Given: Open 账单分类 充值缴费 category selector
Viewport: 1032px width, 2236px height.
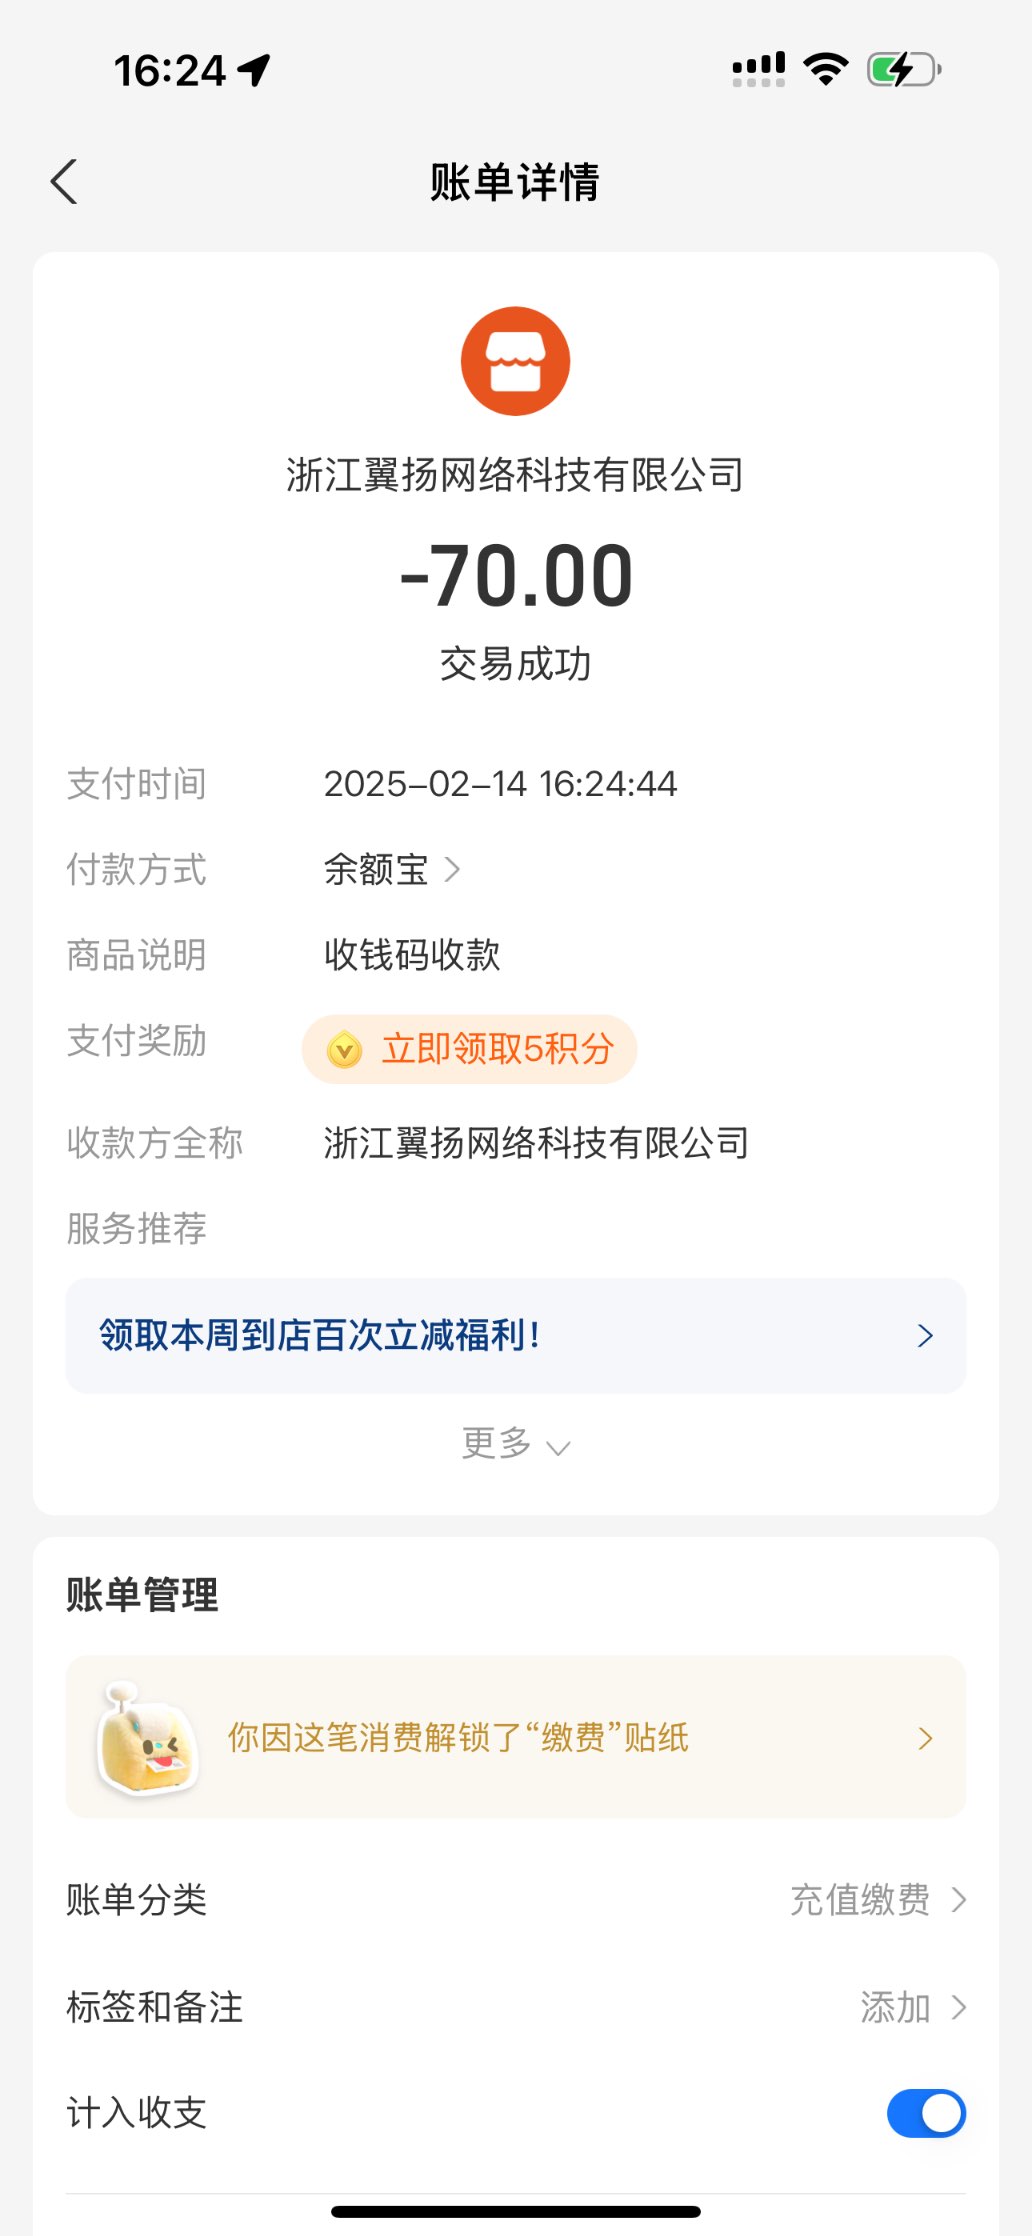Looking at the screenshot, I should [878, 1899].
